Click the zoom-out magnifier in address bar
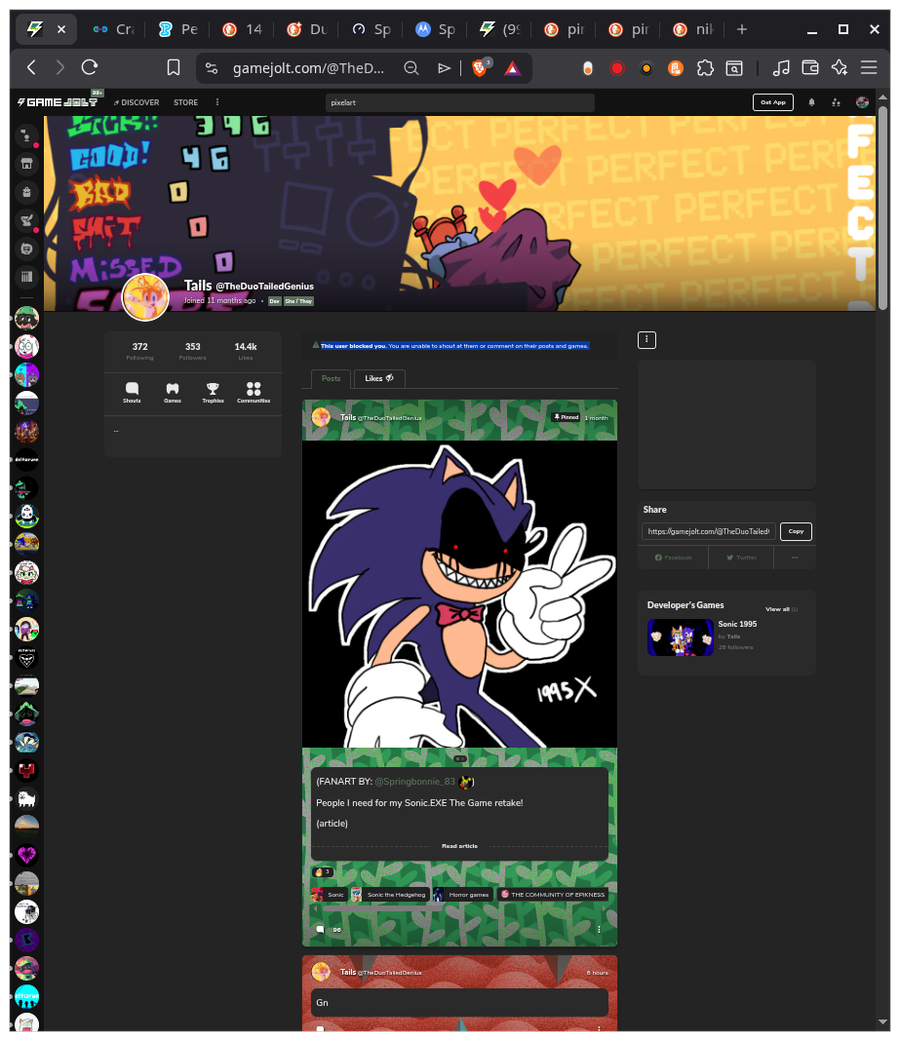The image size is (900, 1041). [x=411, y=68]
